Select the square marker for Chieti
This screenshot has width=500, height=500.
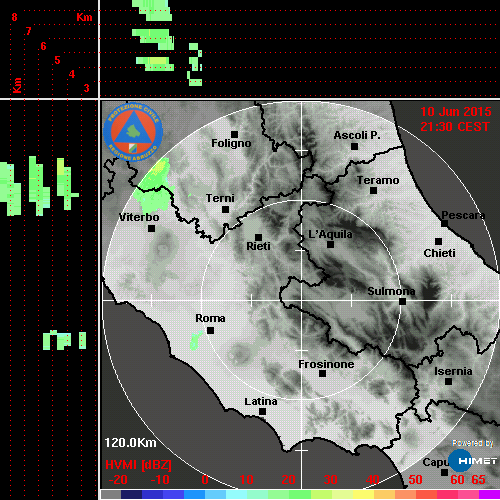point(439,241)
